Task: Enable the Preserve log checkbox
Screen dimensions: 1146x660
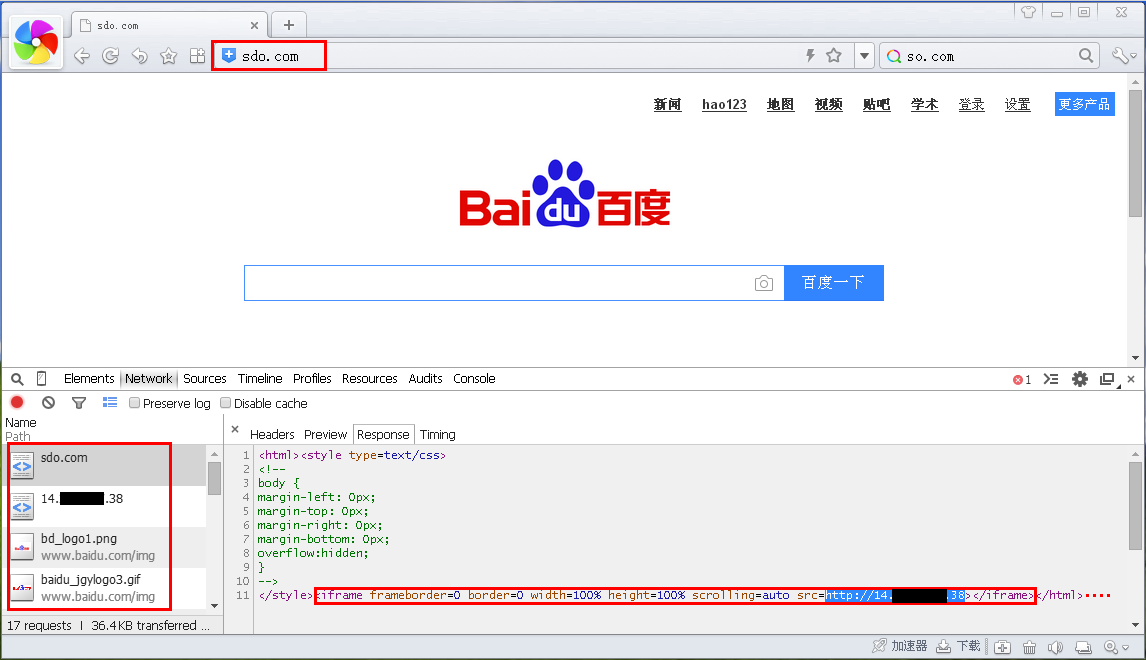Action: [134, 403]
